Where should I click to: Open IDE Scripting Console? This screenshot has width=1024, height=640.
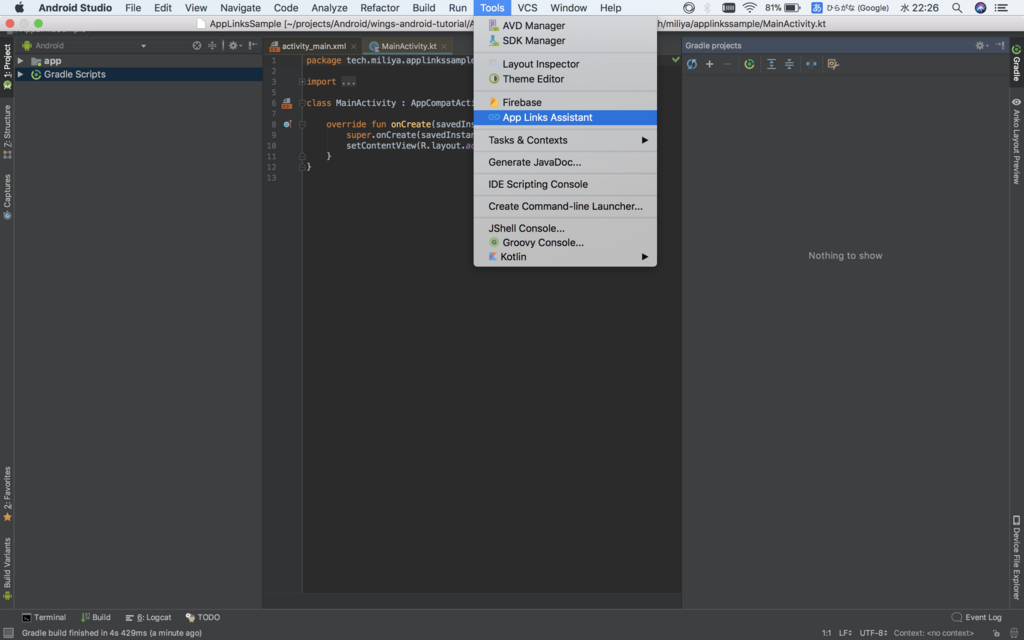click(565, 185)
